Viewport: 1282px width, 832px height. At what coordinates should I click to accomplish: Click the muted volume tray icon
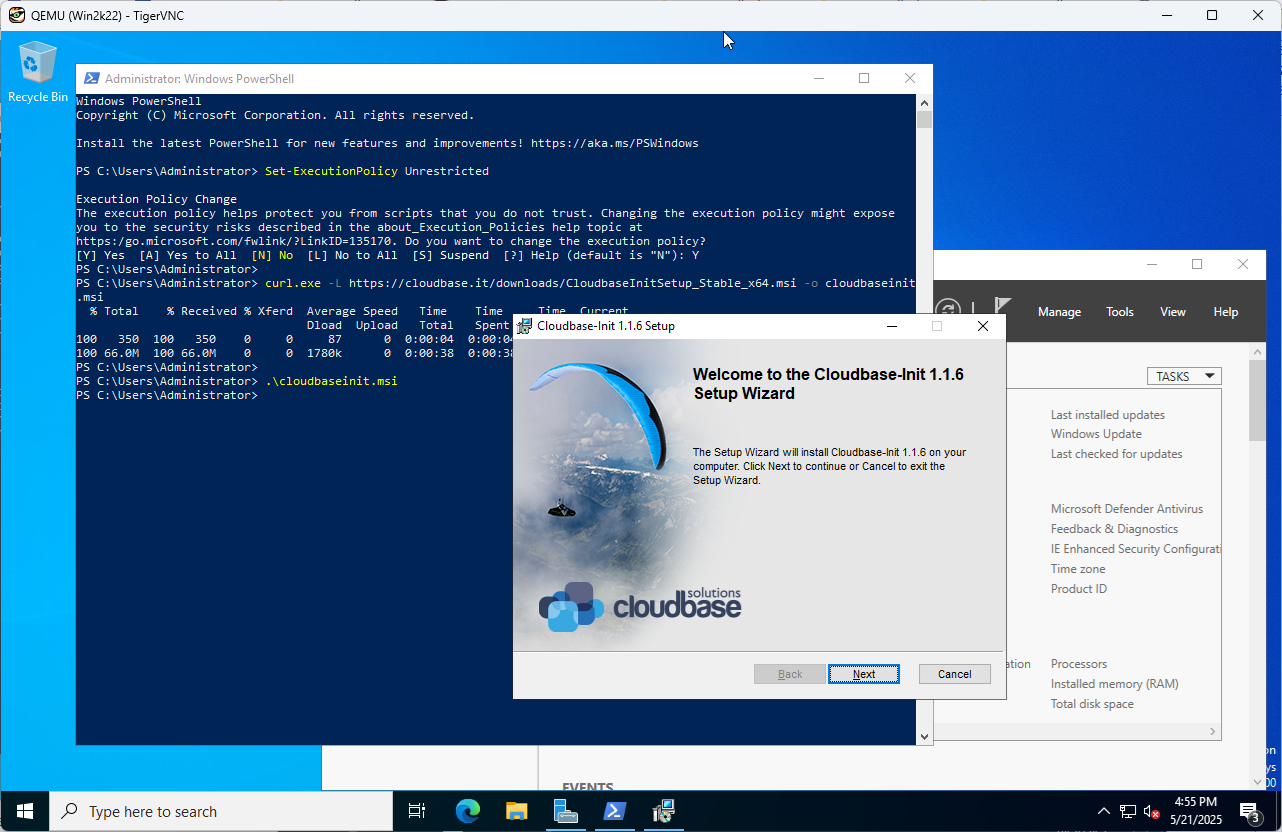1152,811
